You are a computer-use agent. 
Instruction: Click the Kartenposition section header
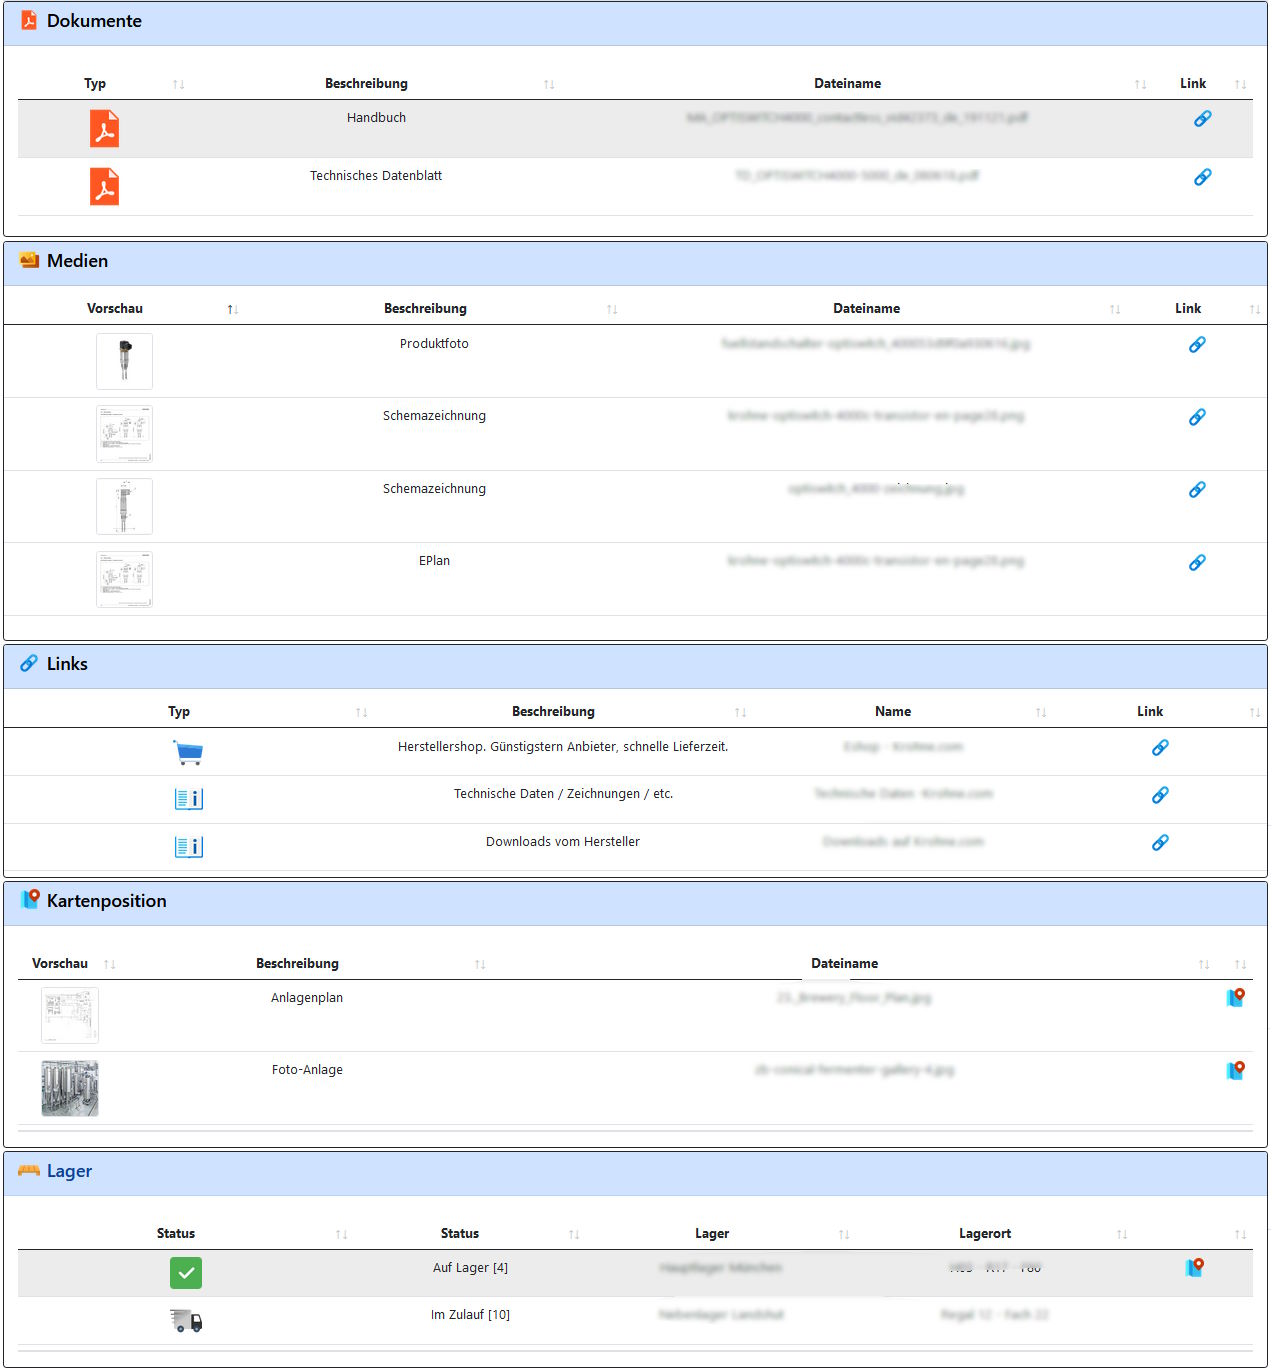tap(635, 902)
